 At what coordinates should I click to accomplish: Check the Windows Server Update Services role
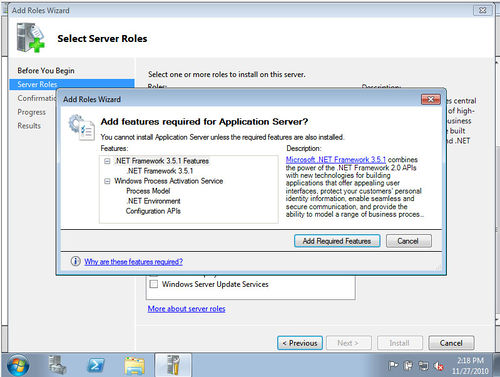(x=154, y=284)
